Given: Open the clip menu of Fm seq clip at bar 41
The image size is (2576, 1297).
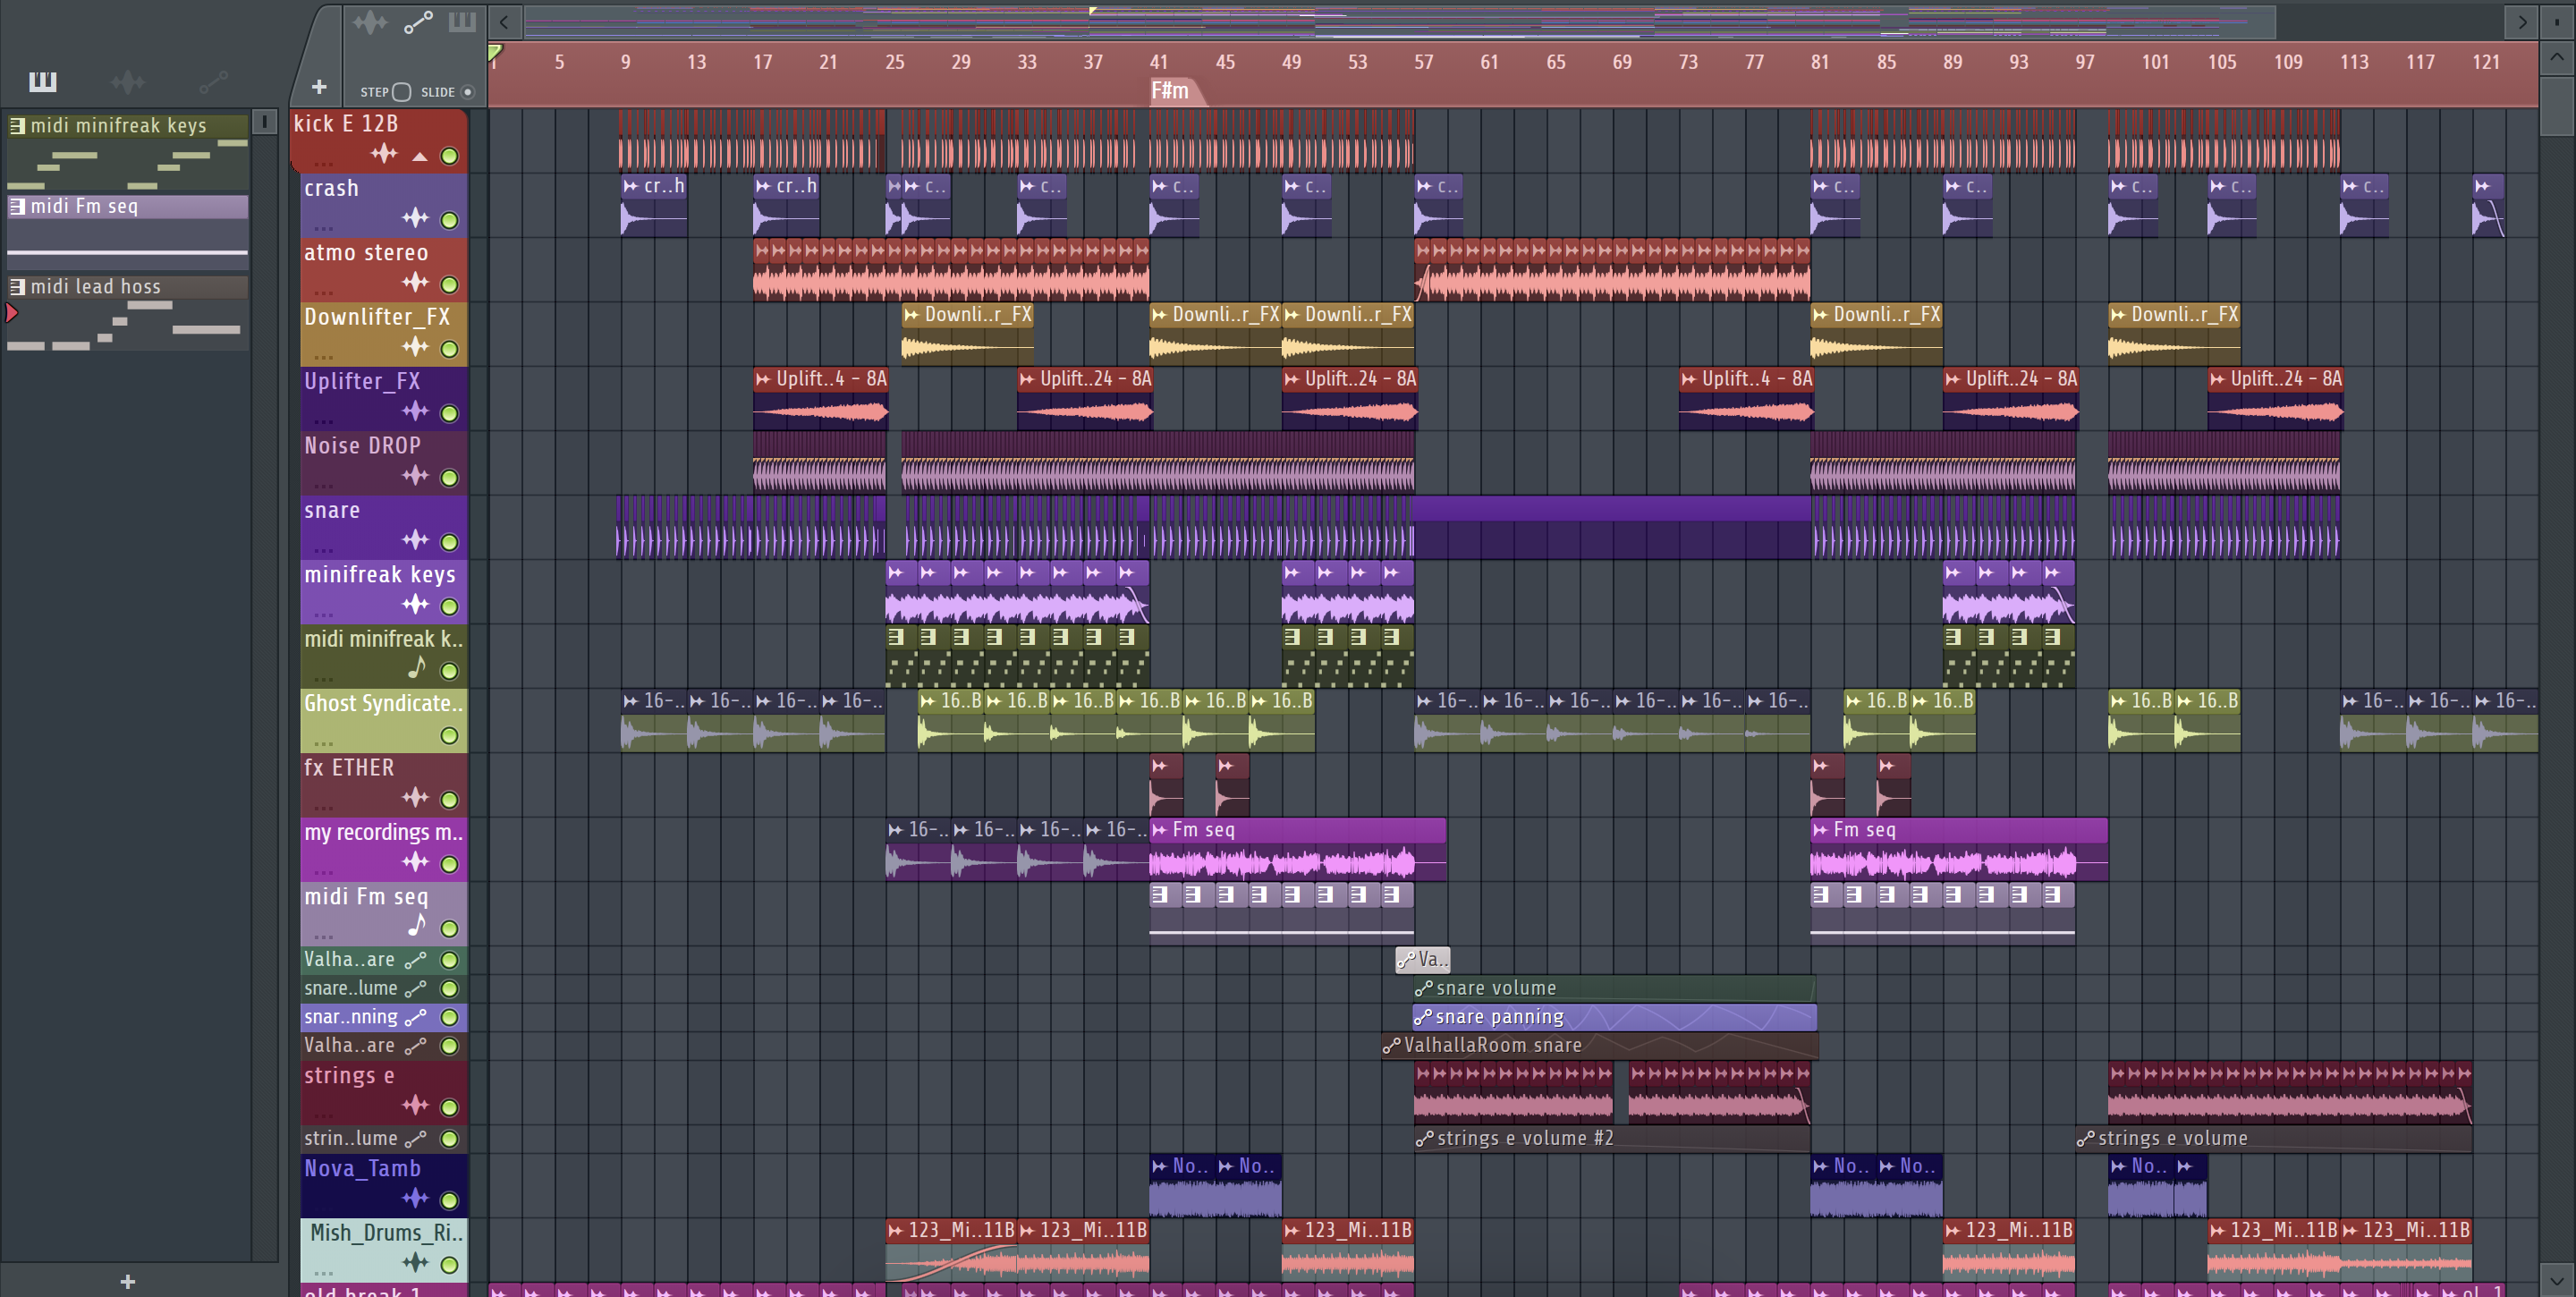Looking at the screenshot, I should [x=1160, y=830].
